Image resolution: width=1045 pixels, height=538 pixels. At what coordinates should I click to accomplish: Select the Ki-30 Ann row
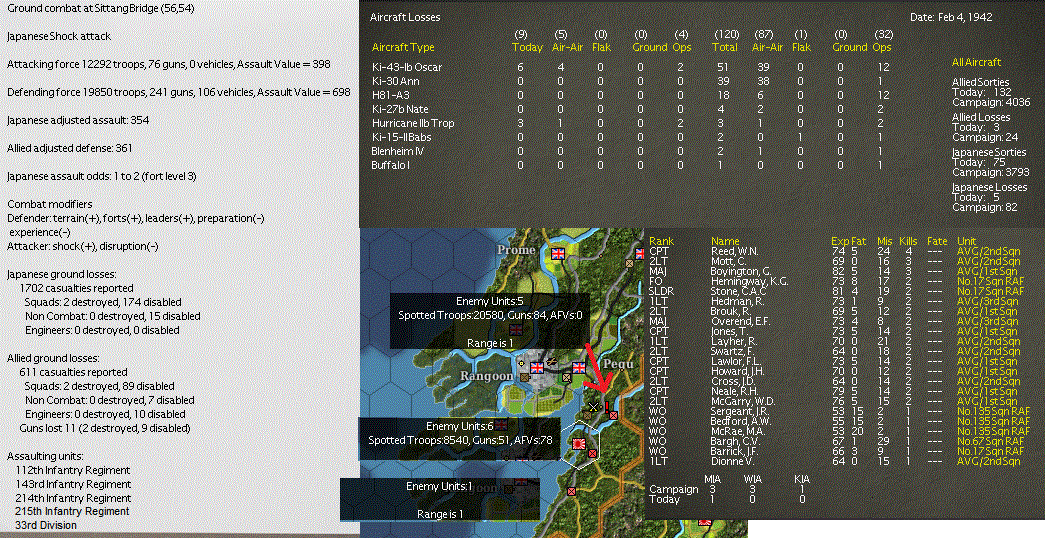click(633, 81)
